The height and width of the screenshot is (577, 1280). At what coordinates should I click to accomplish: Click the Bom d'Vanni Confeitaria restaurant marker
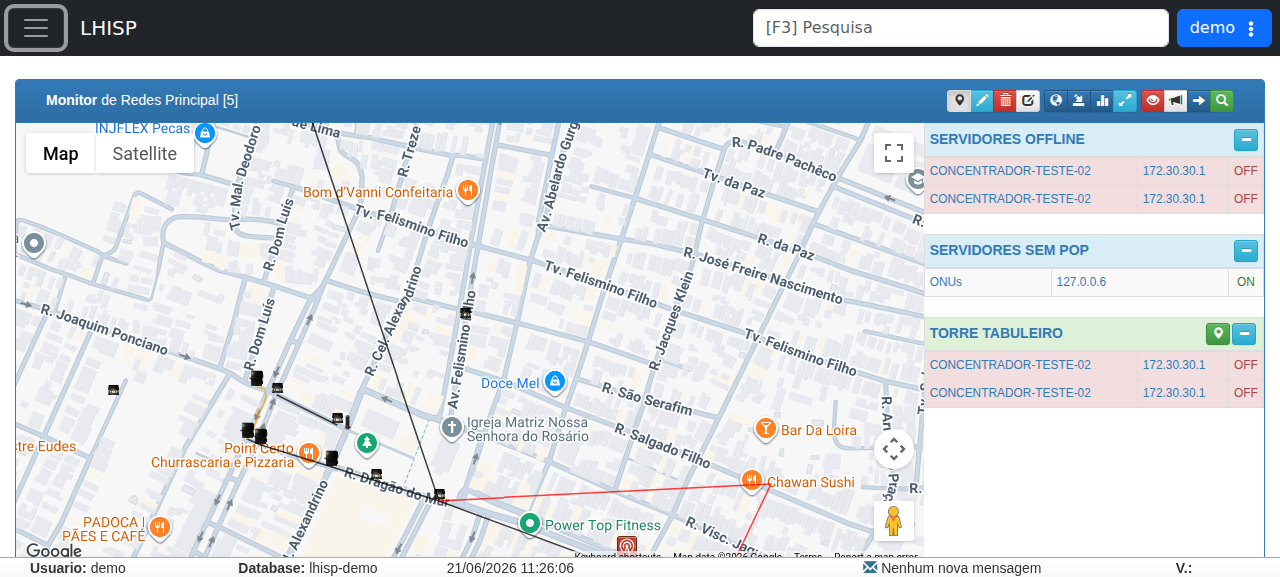pyautogui.click(x=467, y=190)
